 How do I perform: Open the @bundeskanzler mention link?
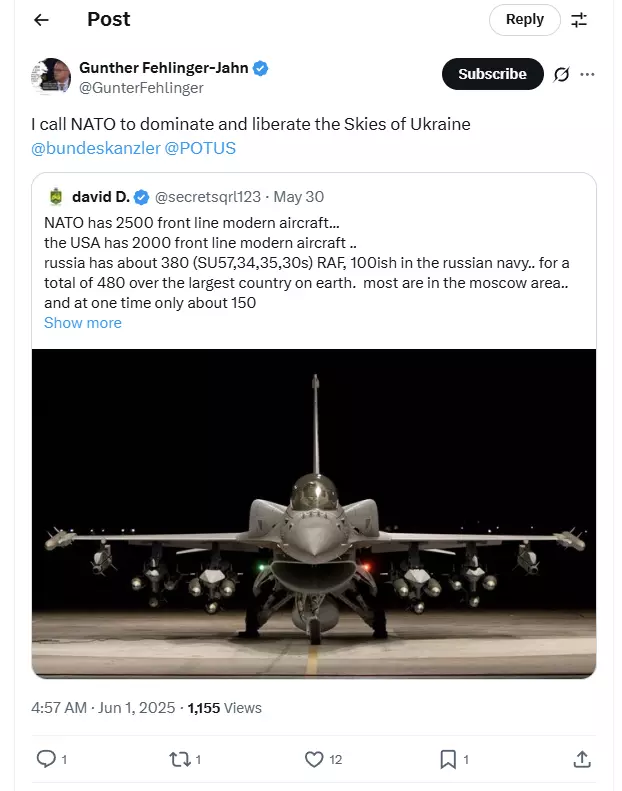pyautogui.click(x=96, y=148)
